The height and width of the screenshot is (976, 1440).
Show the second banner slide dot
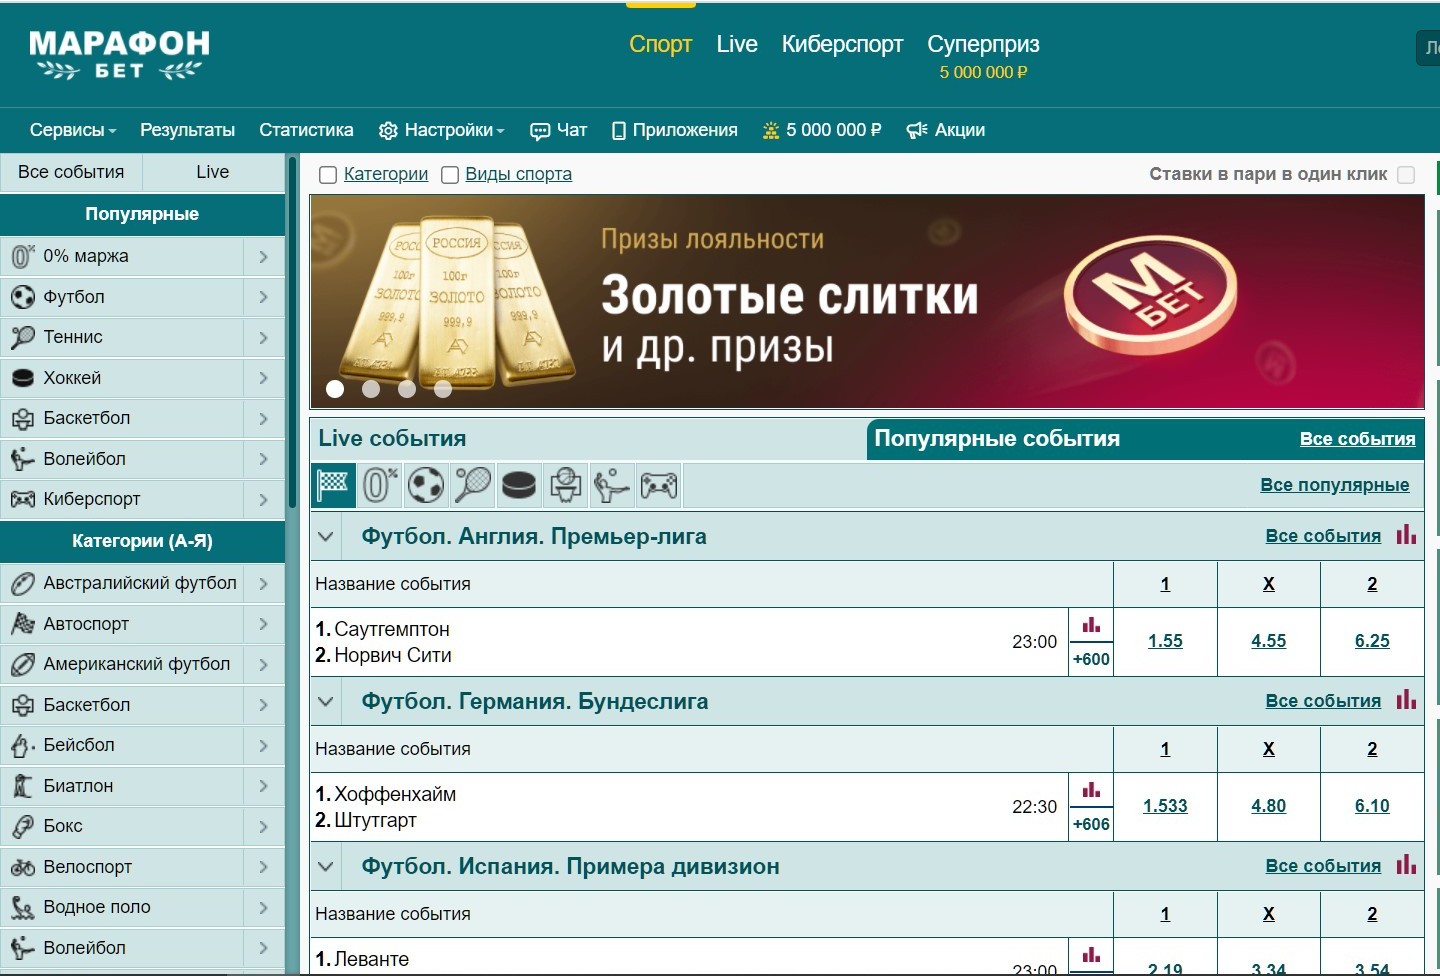pyautogui.click(x=371, y=389)
